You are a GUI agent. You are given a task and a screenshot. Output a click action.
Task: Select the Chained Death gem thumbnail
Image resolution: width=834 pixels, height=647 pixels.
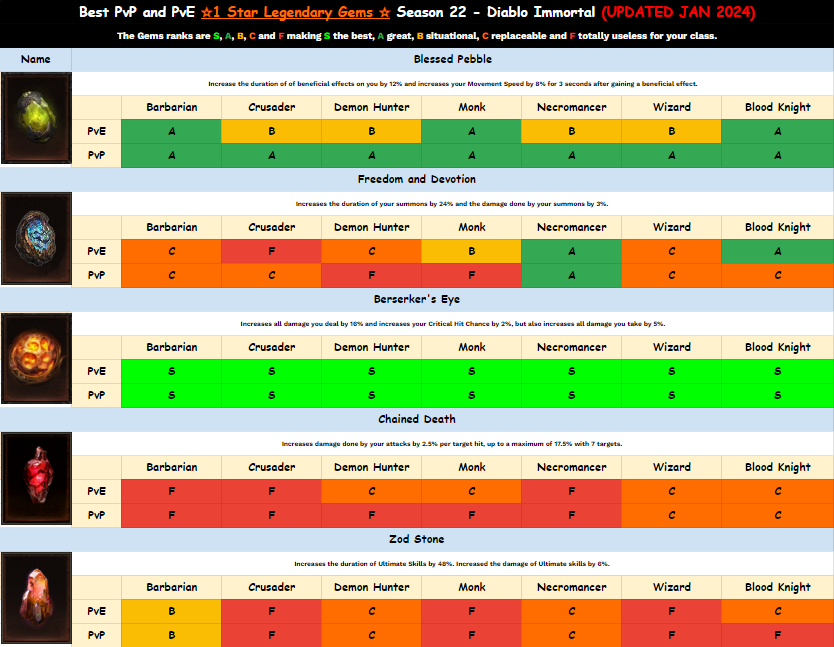click(36, 479)
